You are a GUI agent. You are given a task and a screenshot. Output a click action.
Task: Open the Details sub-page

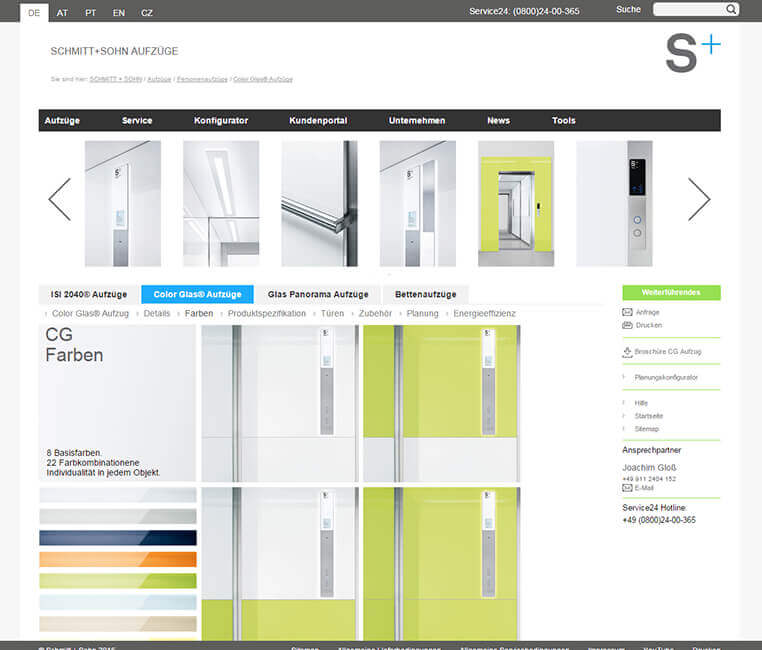coord(157,313)
